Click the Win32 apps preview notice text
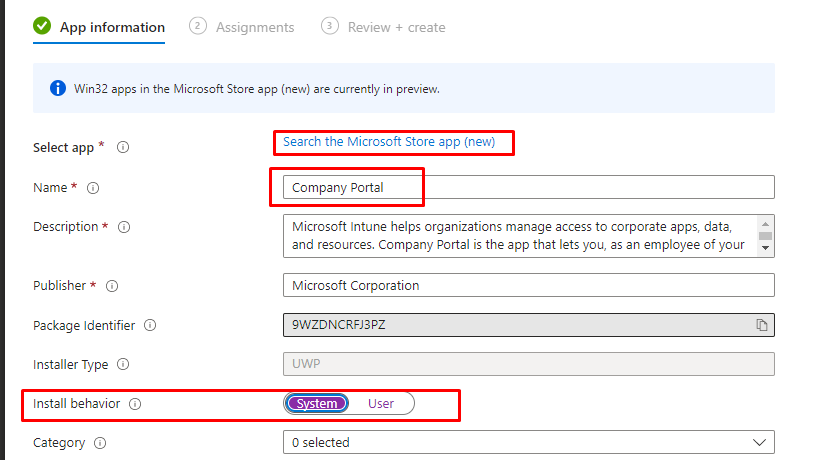 (x=256, y=89)
